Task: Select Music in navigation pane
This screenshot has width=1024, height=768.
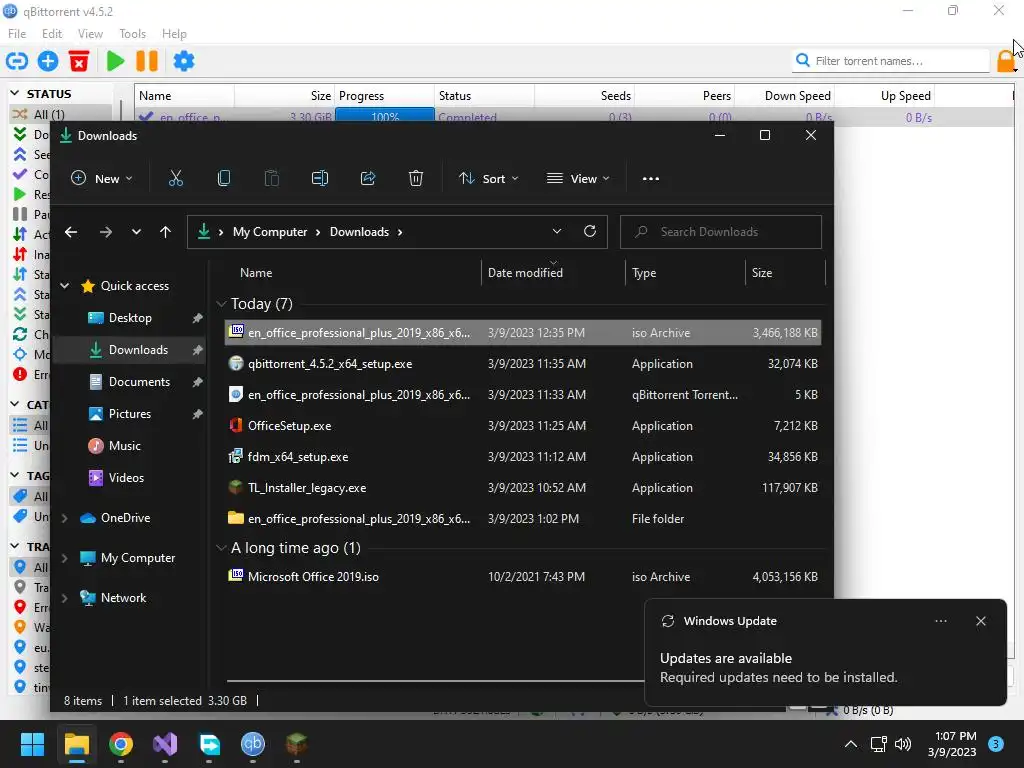Action: pos(124,446)
